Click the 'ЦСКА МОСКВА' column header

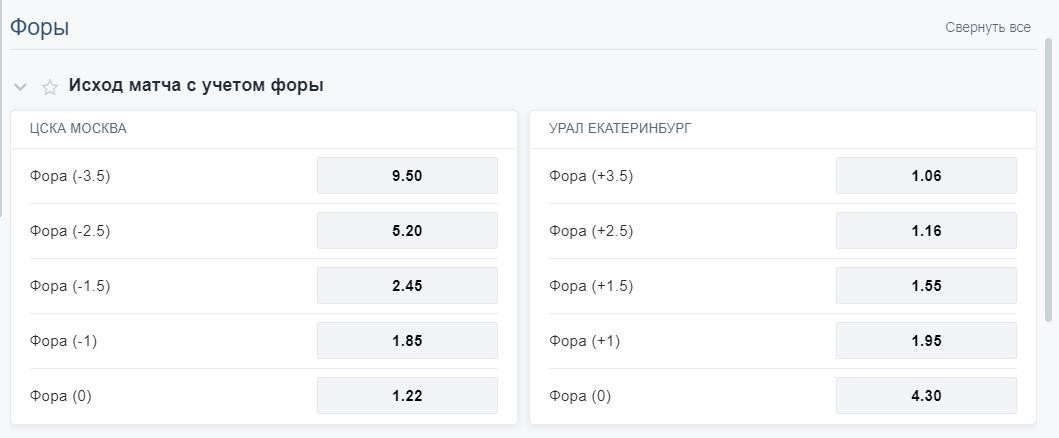point(78,129)
